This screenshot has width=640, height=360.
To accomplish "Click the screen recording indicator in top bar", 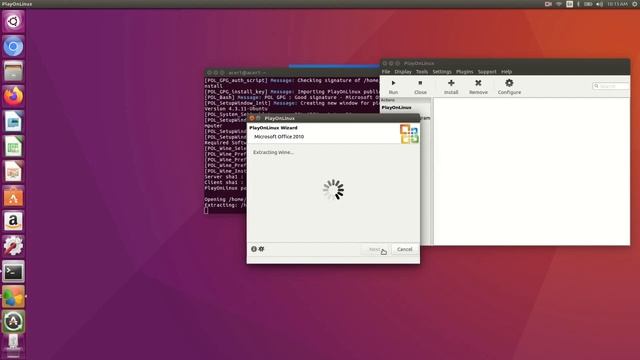I will click(x=548, y=4).
